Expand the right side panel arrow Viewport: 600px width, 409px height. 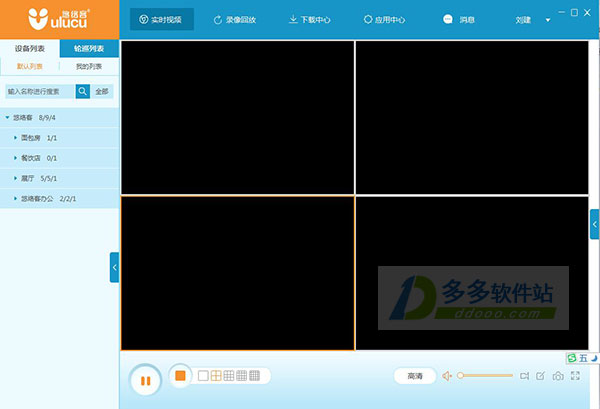594,224
